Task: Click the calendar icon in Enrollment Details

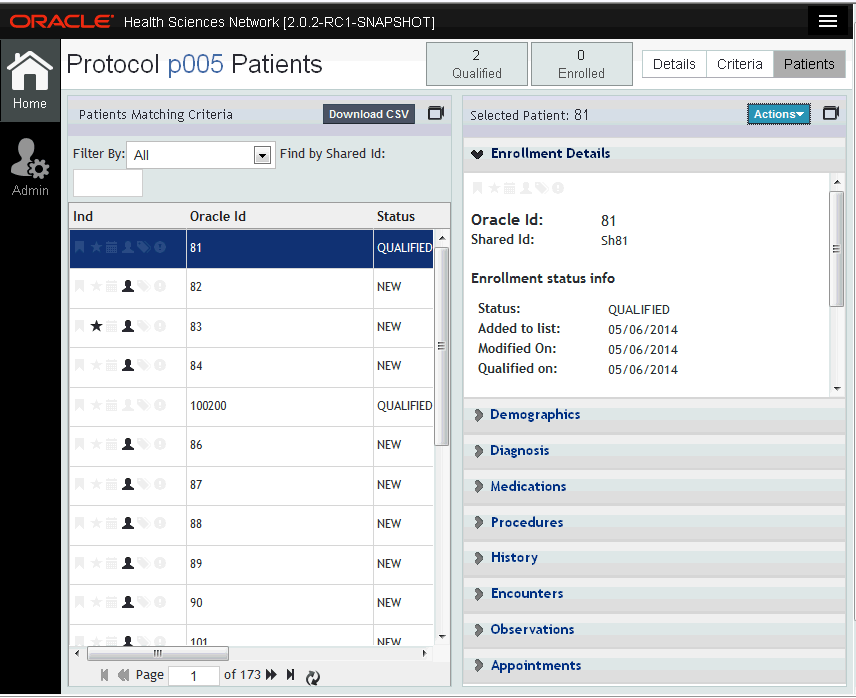Action: [x=509, y=188]
